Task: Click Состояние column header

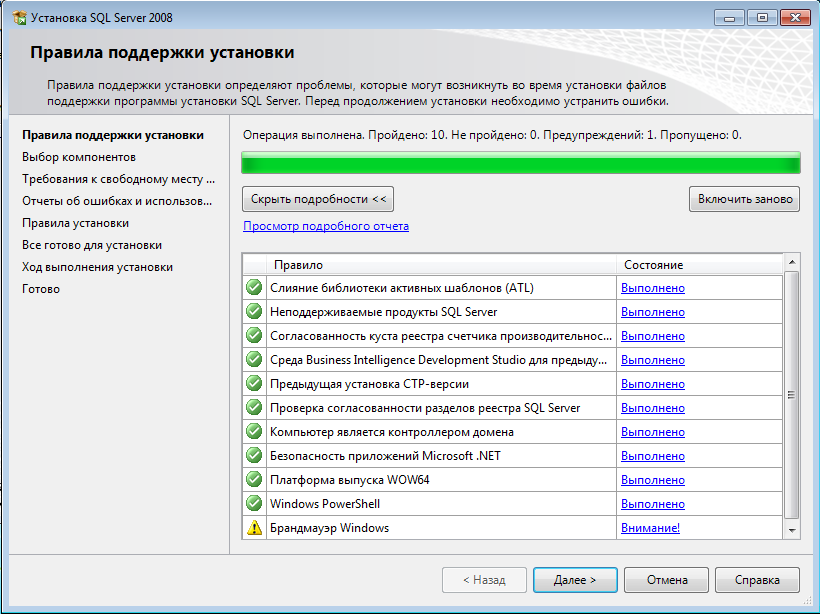Action: 700,265
